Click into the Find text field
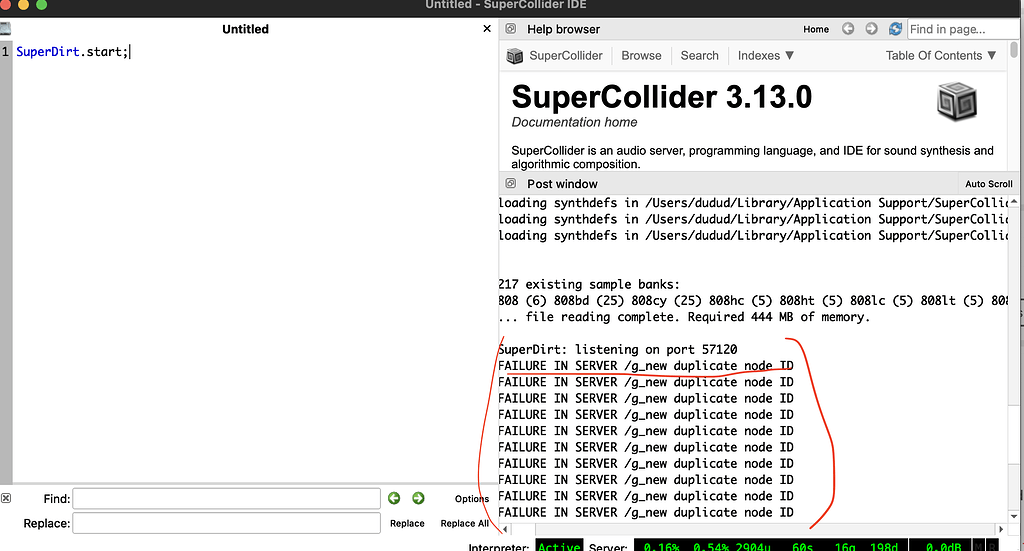The height and width of the screenshot is (551, 1024). 227,499
